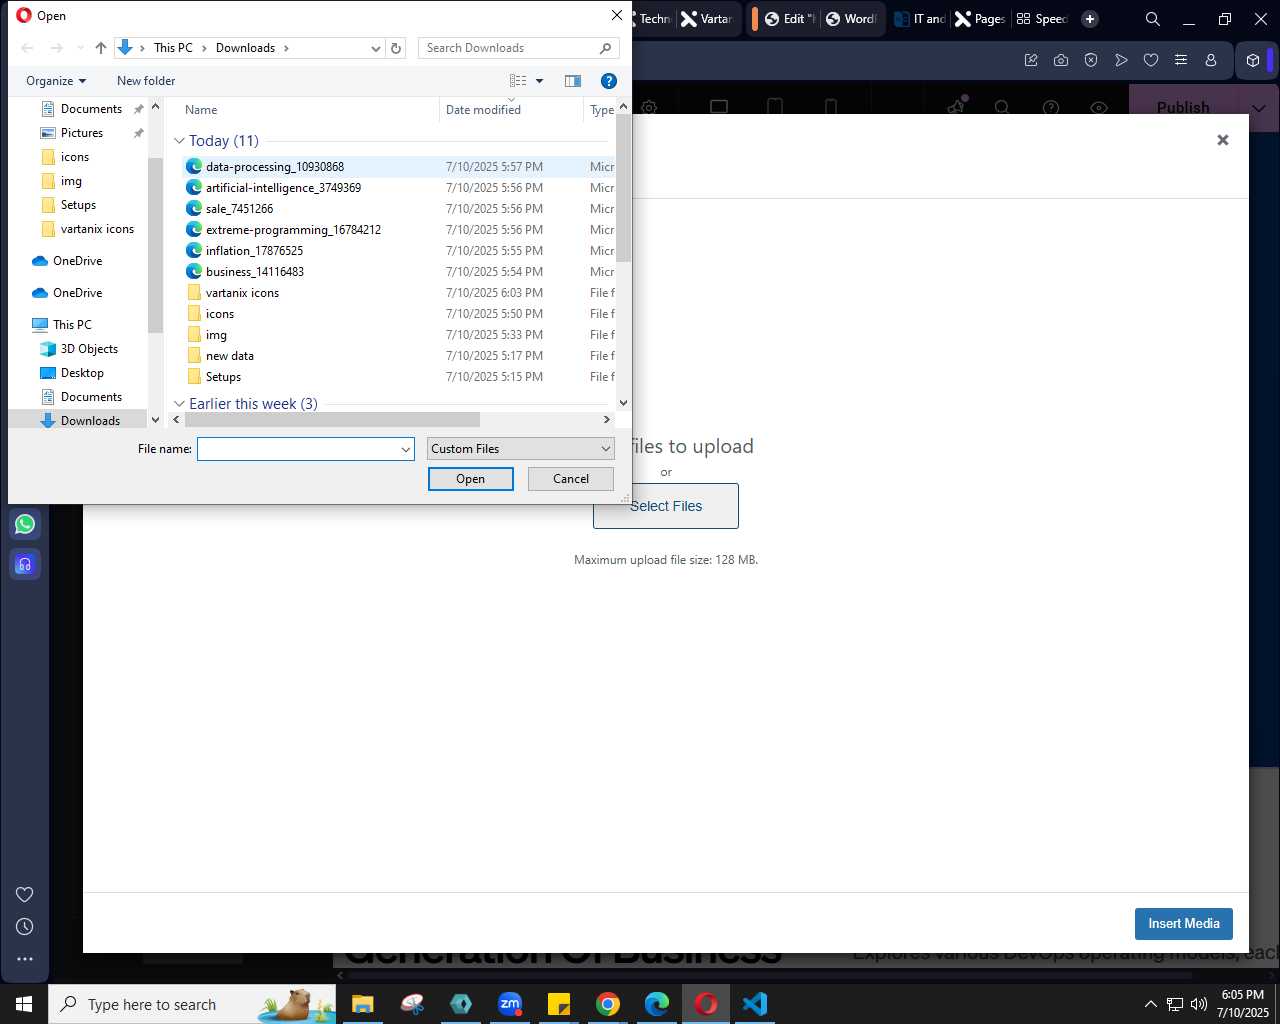Cancel the Open file dialog
The height and width of the screenshot is (1024, 1280).
(x=571, y=479)
